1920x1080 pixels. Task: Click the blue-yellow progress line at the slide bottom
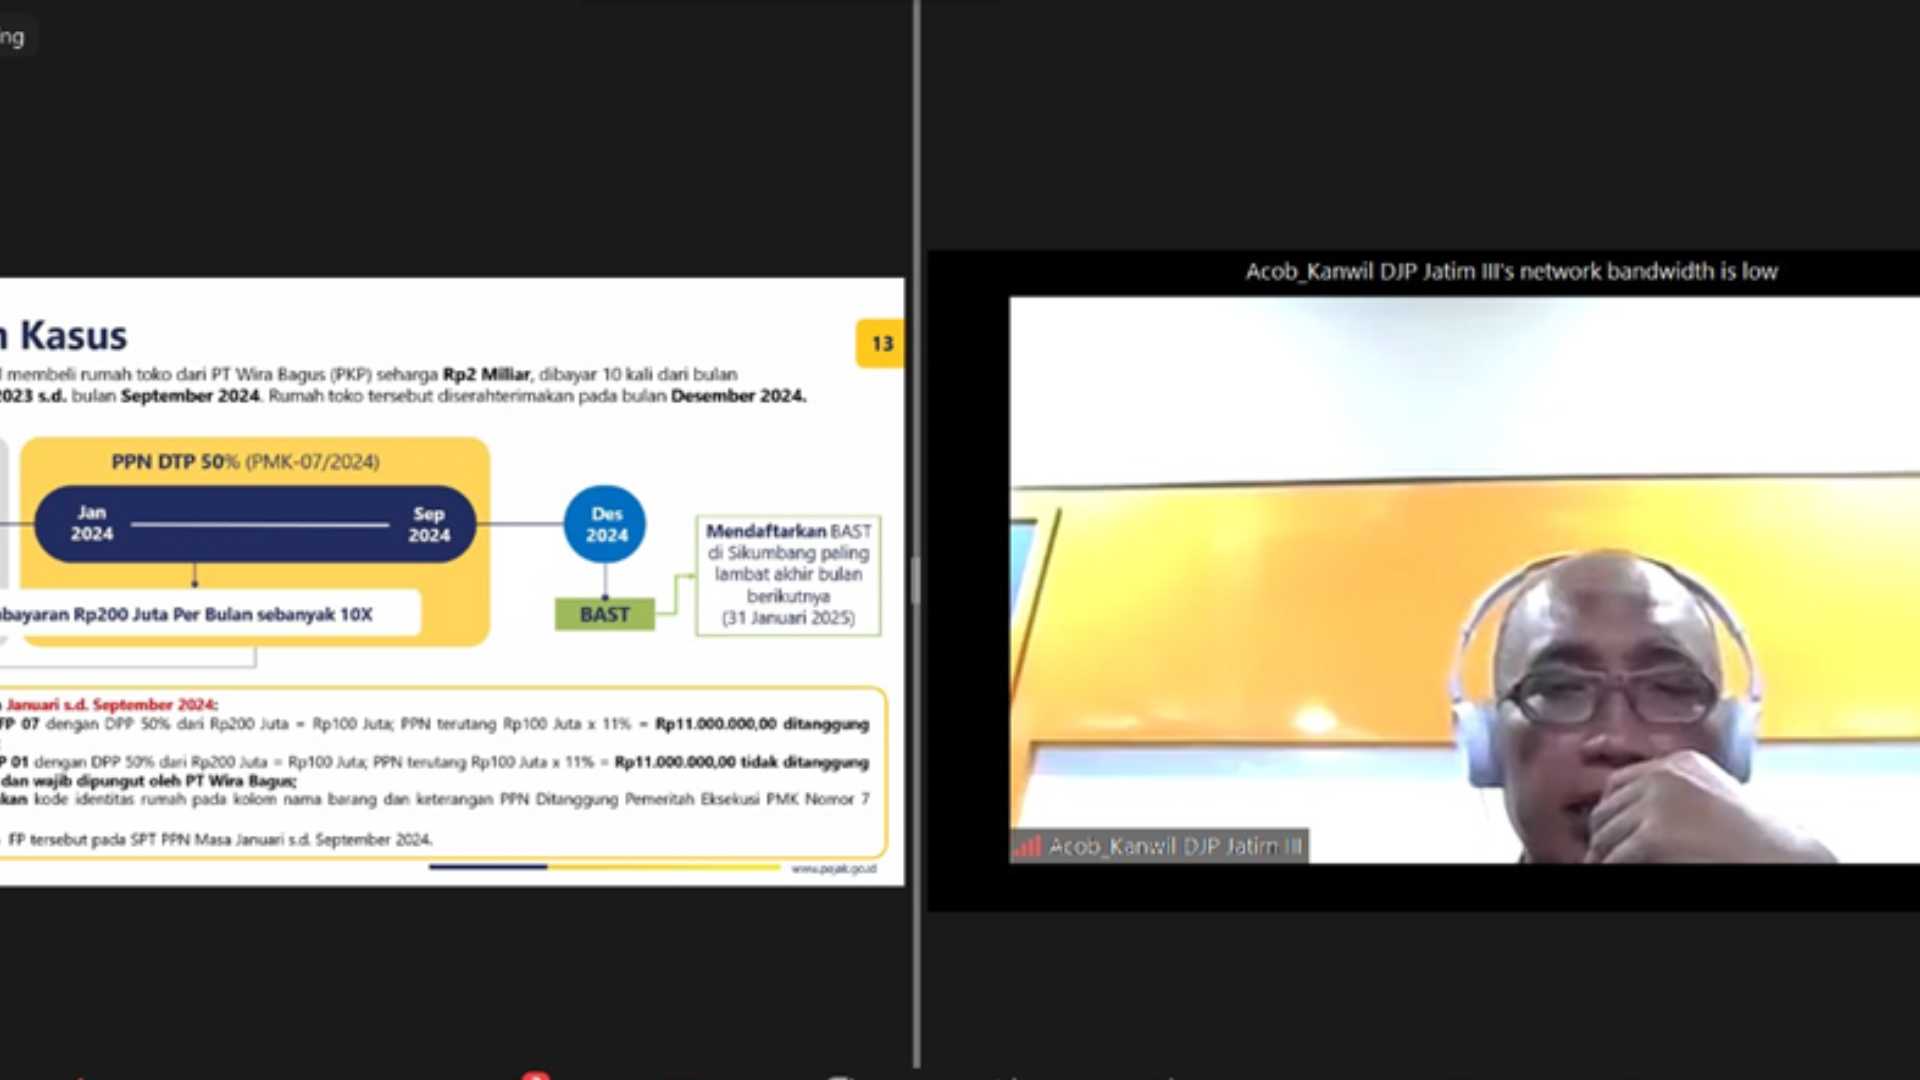pos(604,867)
